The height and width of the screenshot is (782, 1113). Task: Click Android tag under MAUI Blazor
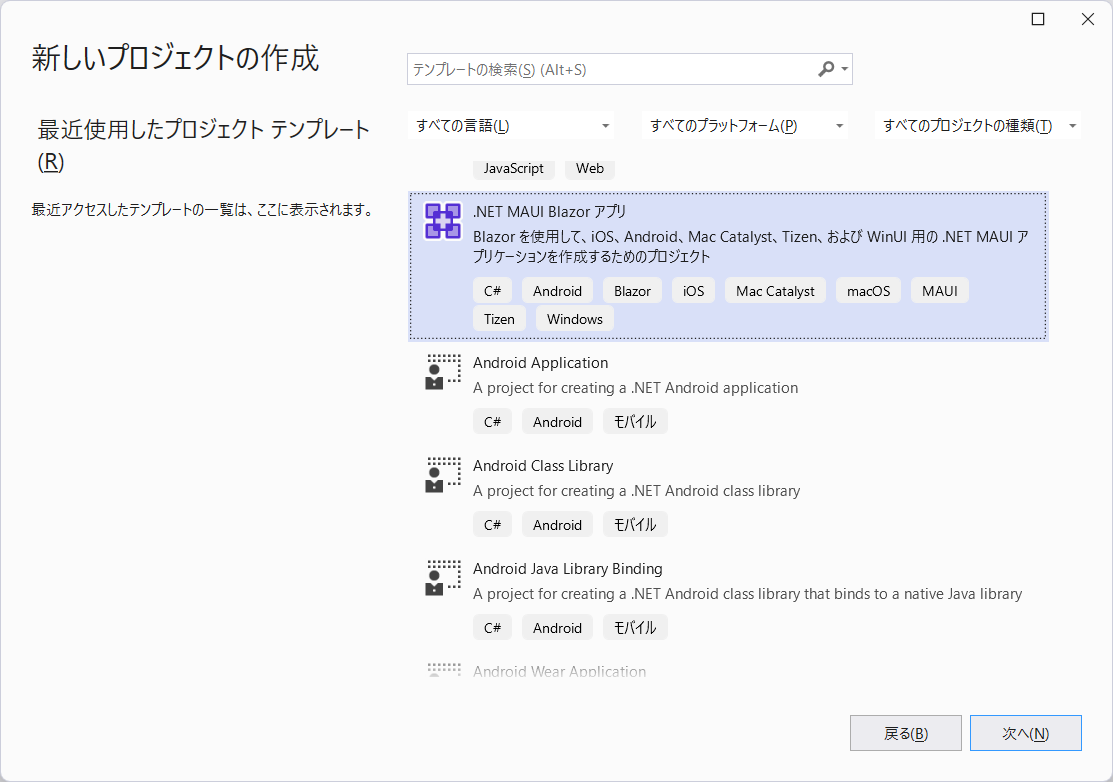coord(557,291)
